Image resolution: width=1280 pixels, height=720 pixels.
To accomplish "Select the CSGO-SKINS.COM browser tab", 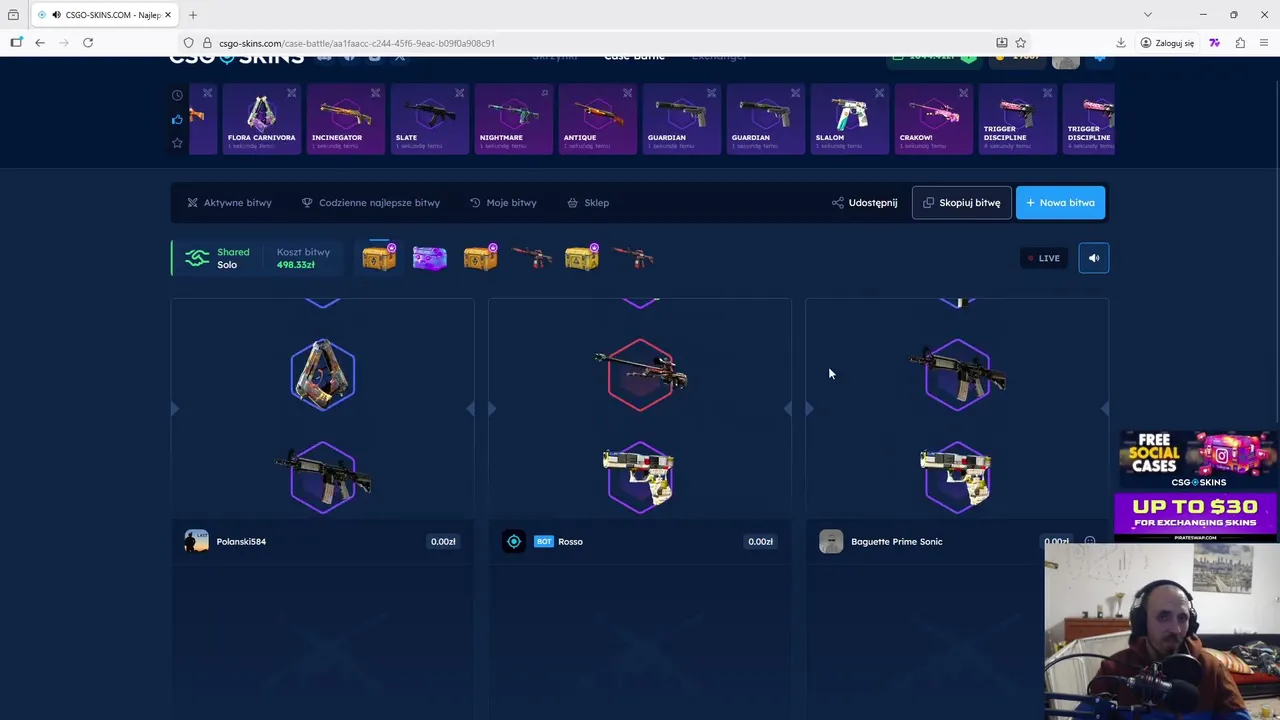I will [105, 15].
